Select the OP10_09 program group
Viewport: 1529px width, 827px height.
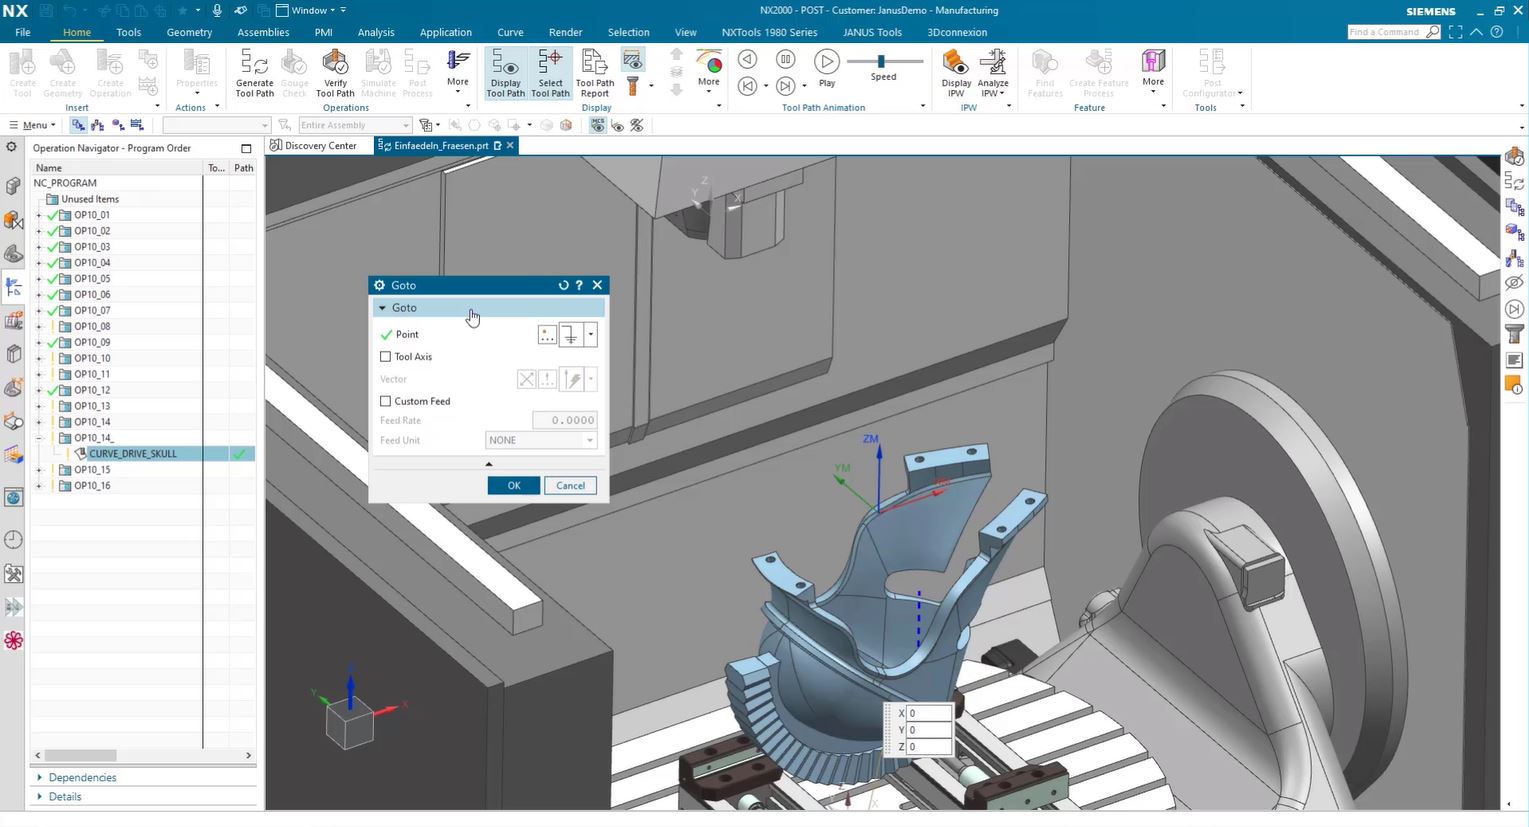(x=92, y=343)
